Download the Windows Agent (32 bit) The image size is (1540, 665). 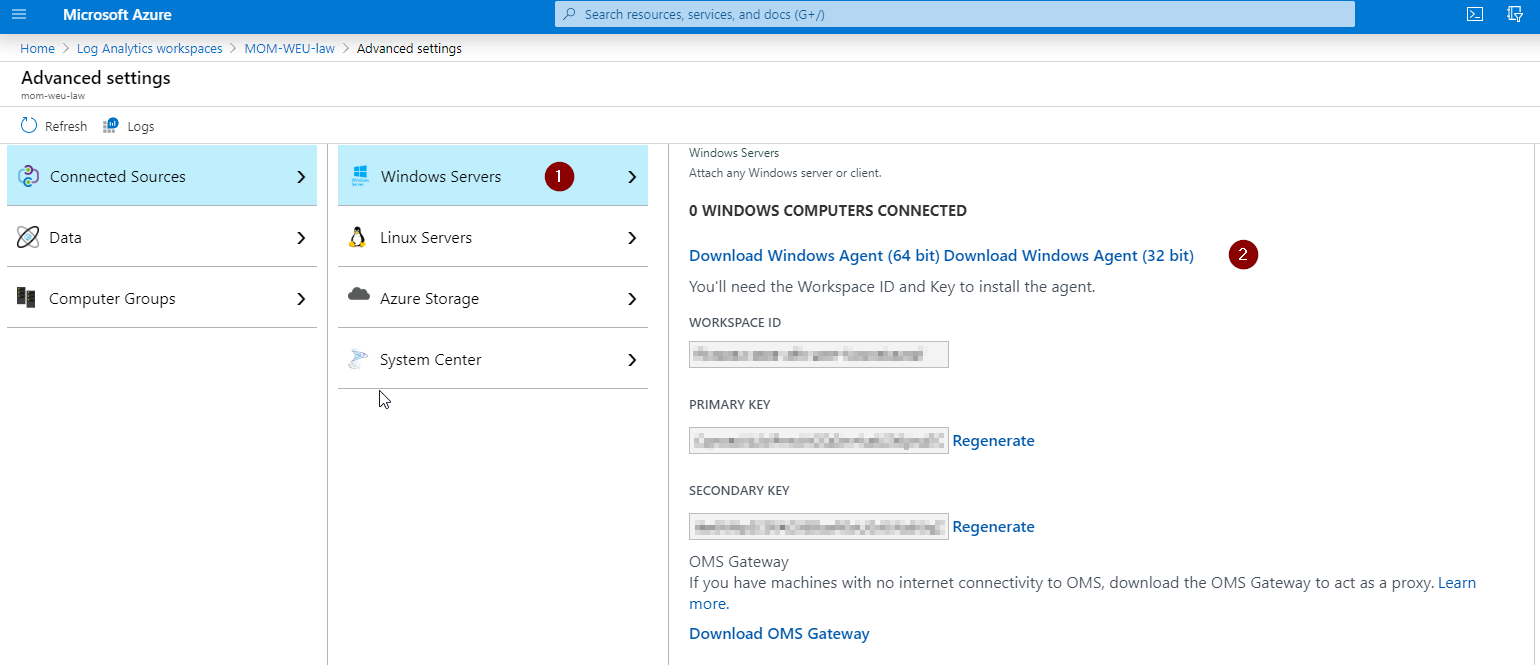pos(1069,256)
